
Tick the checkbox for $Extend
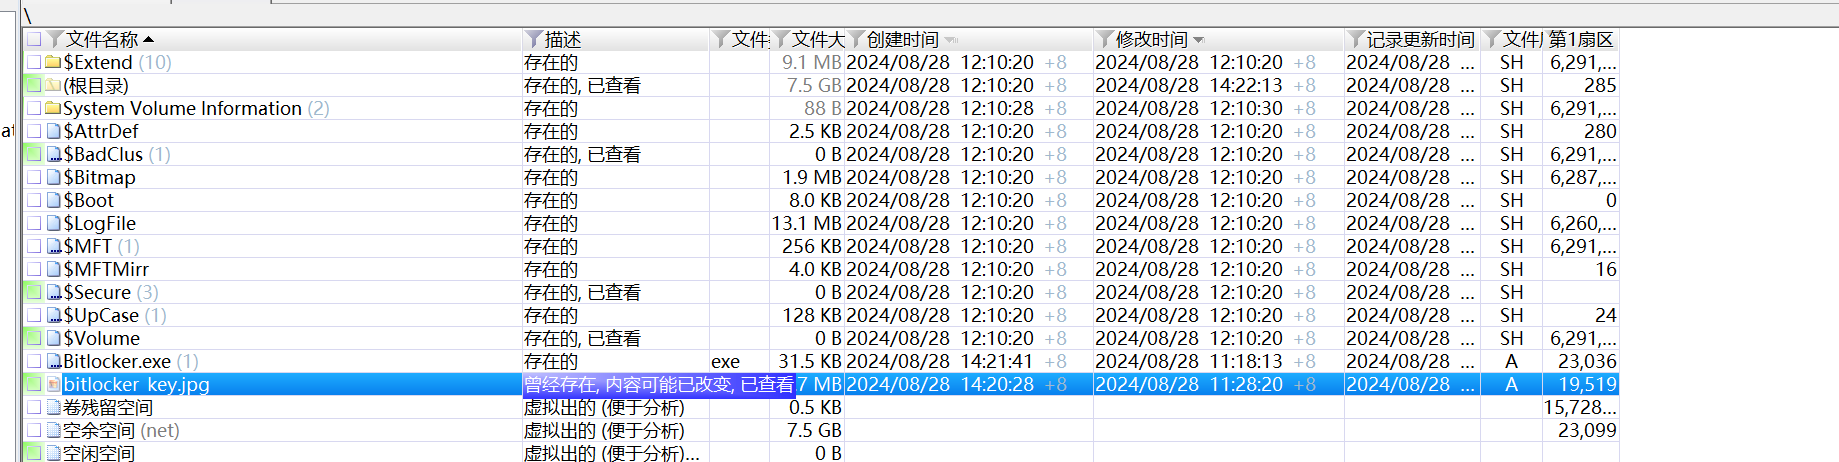34,62
